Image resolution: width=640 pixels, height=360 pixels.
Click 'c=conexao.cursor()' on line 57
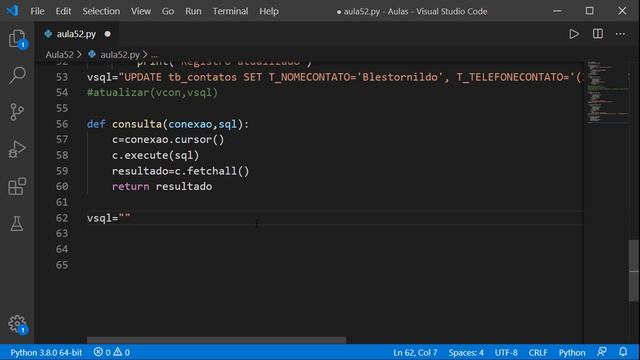tap(168, 140)
